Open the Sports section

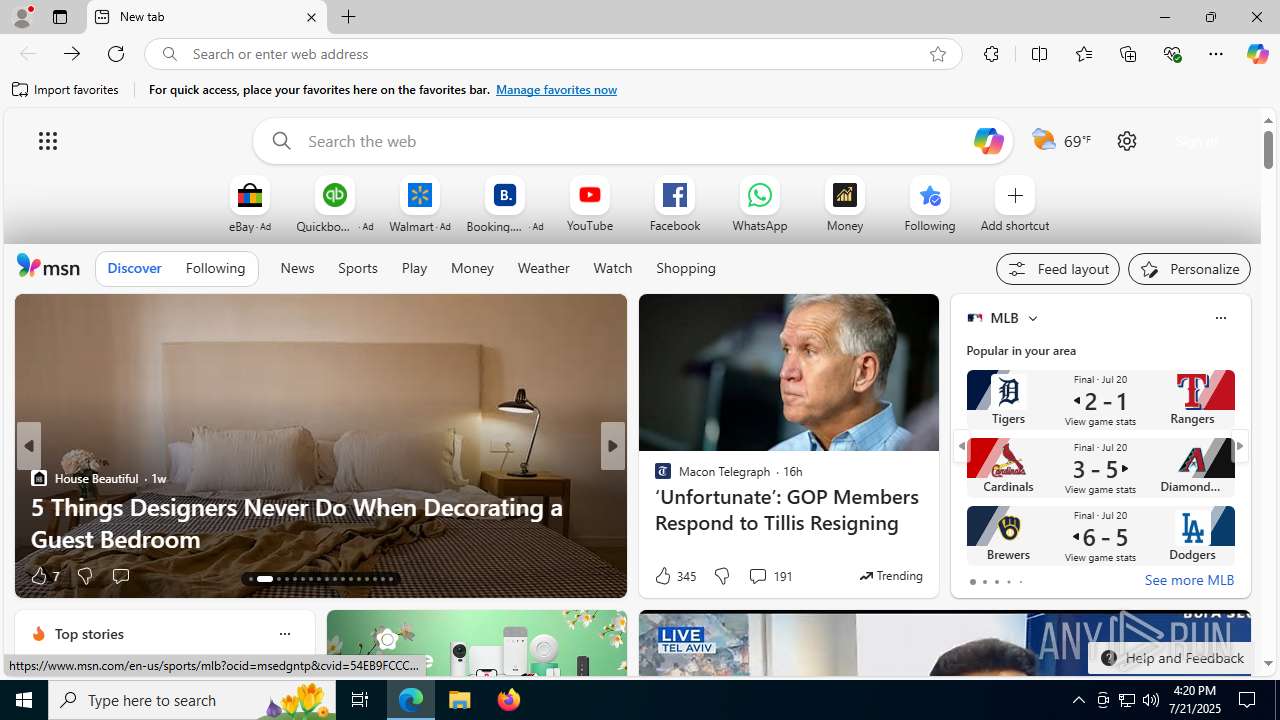pos(357,268)
